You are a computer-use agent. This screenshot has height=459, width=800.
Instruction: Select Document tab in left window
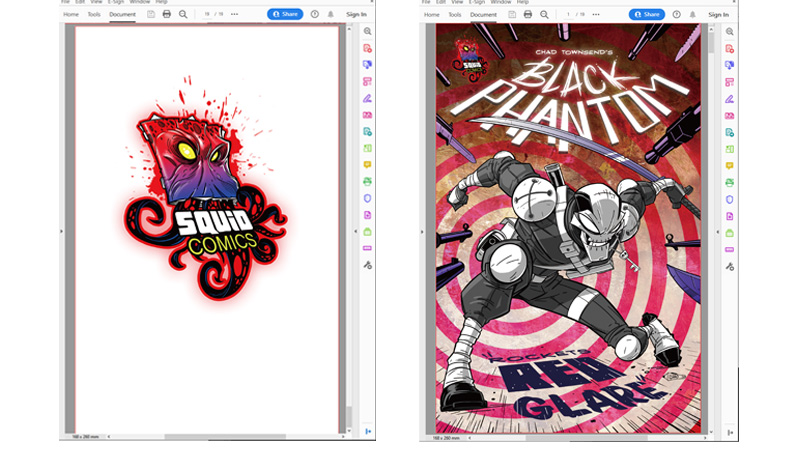(x=122, y=14)
